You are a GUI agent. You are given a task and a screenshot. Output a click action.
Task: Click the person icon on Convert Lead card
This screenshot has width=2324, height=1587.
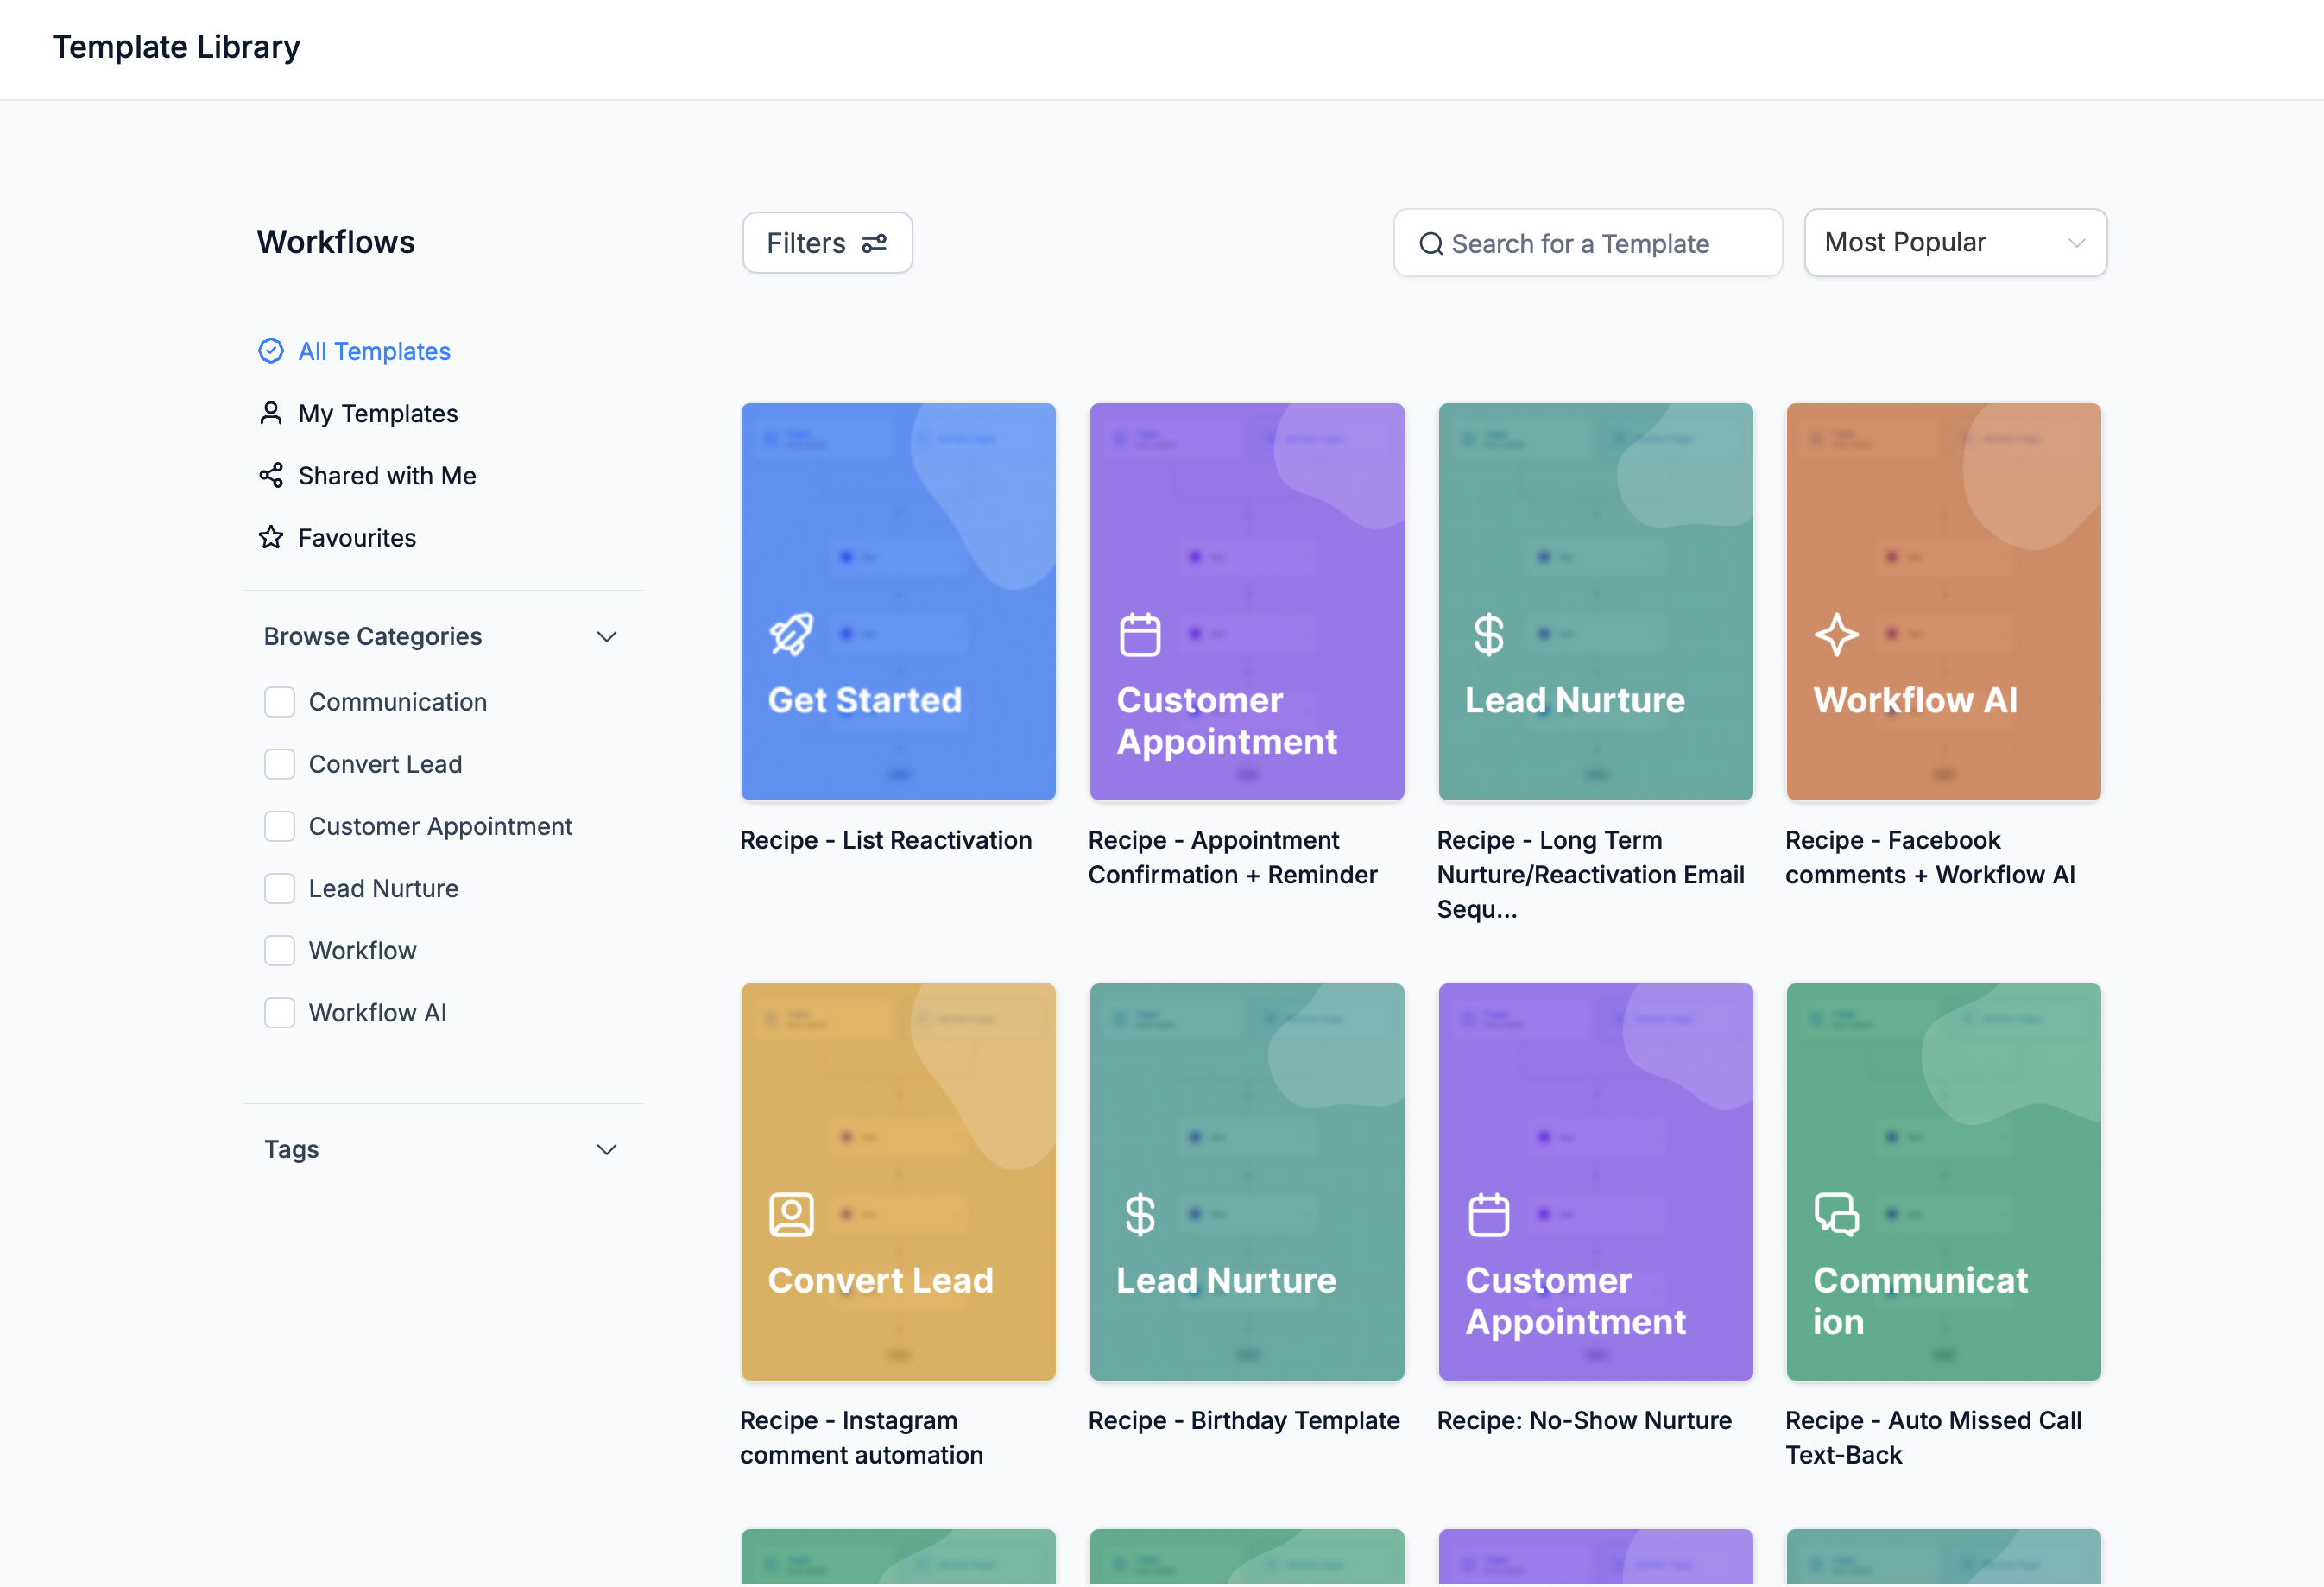pos(792,1214)
